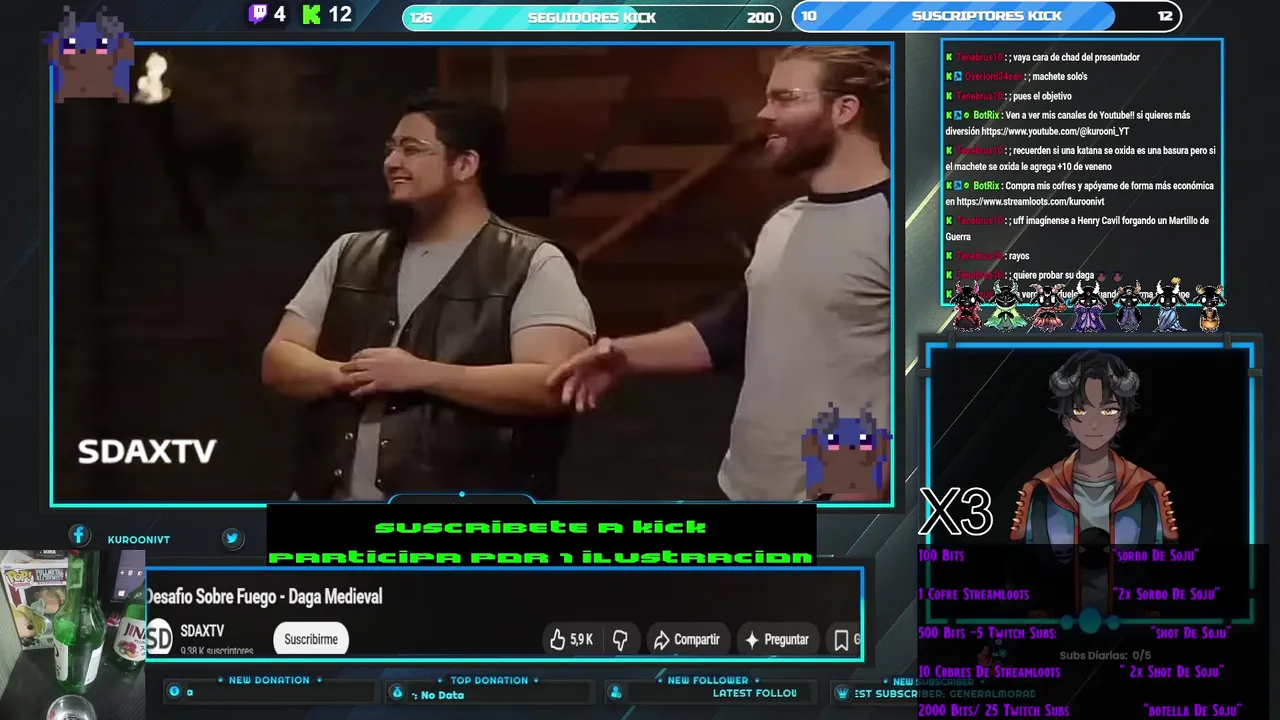
Task: Click the 'Subs Diarias: 0/5' counter
Action: [1105, 655]
